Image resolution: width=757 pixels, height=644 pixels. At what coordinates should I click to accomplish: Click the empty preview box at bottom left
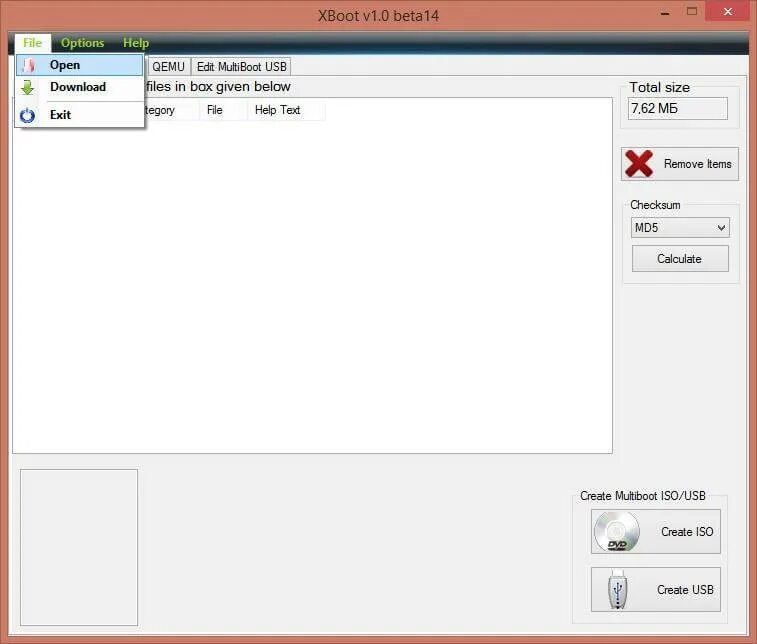click(x=79, y=547)
